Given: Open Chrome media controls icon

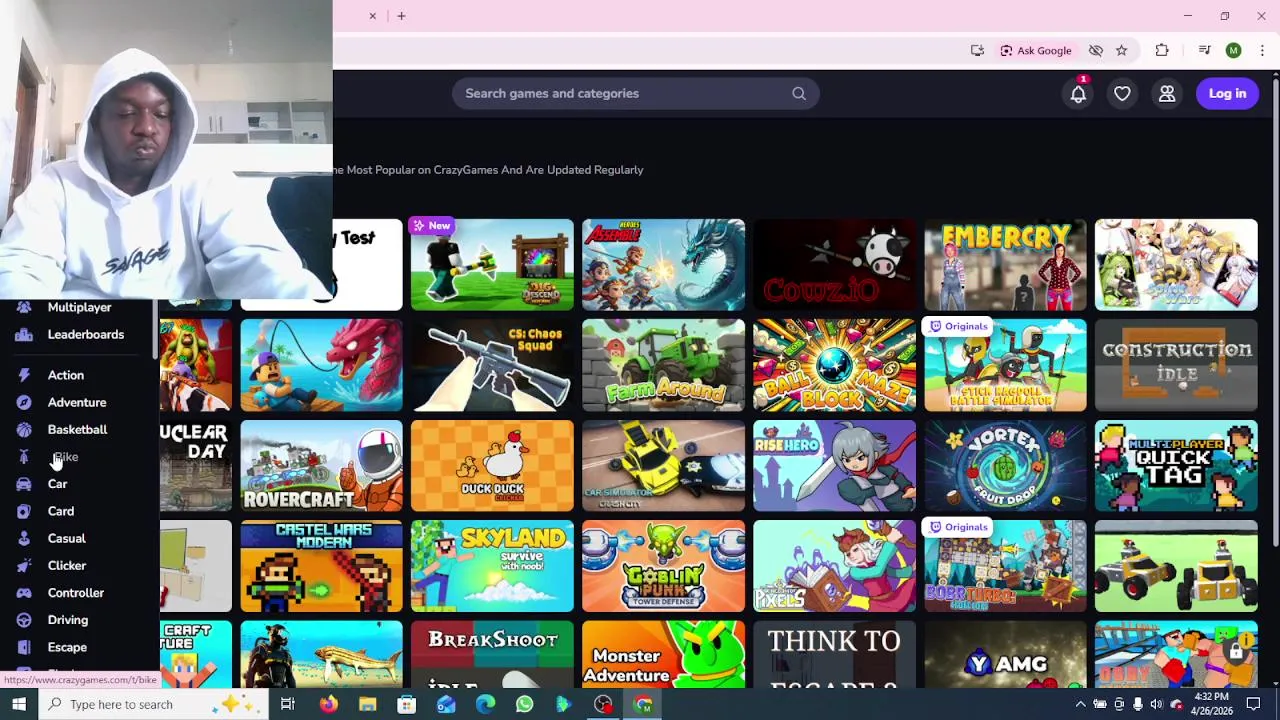Looking at the screenshot, I should tap(1204, 50).
